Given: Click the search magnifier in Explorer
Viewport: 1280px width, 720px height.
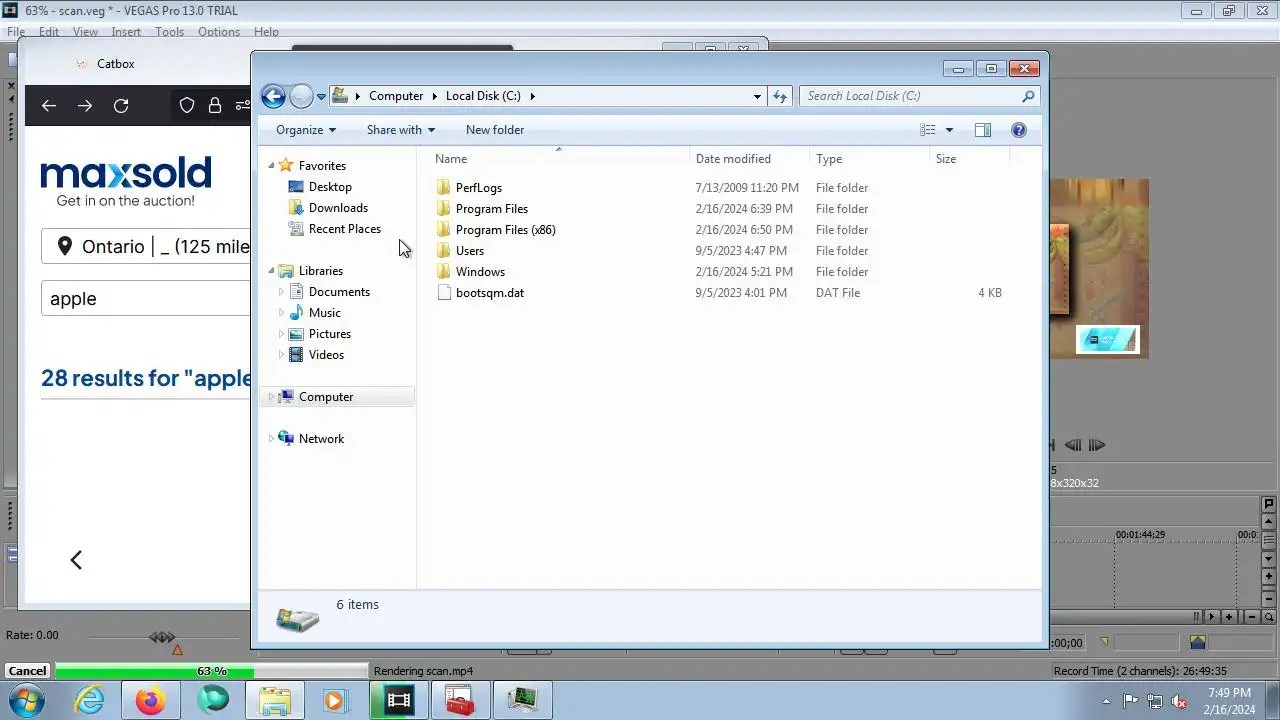Looking at the screenshot, I should tap(1028, 96).
